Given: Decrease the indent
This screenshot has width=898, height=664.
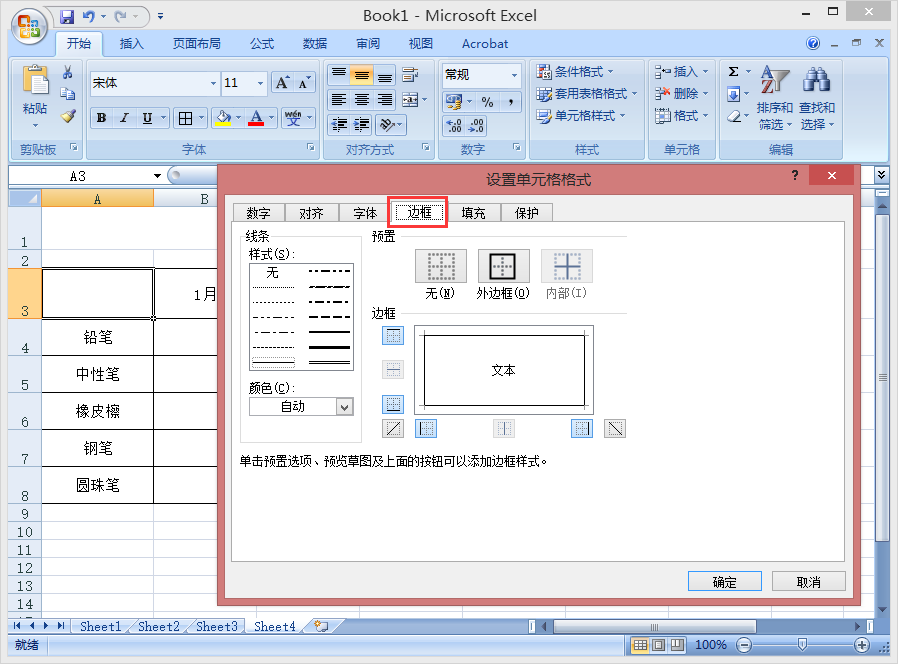Looking at the screenshot, I should click(x=339, y=124).
